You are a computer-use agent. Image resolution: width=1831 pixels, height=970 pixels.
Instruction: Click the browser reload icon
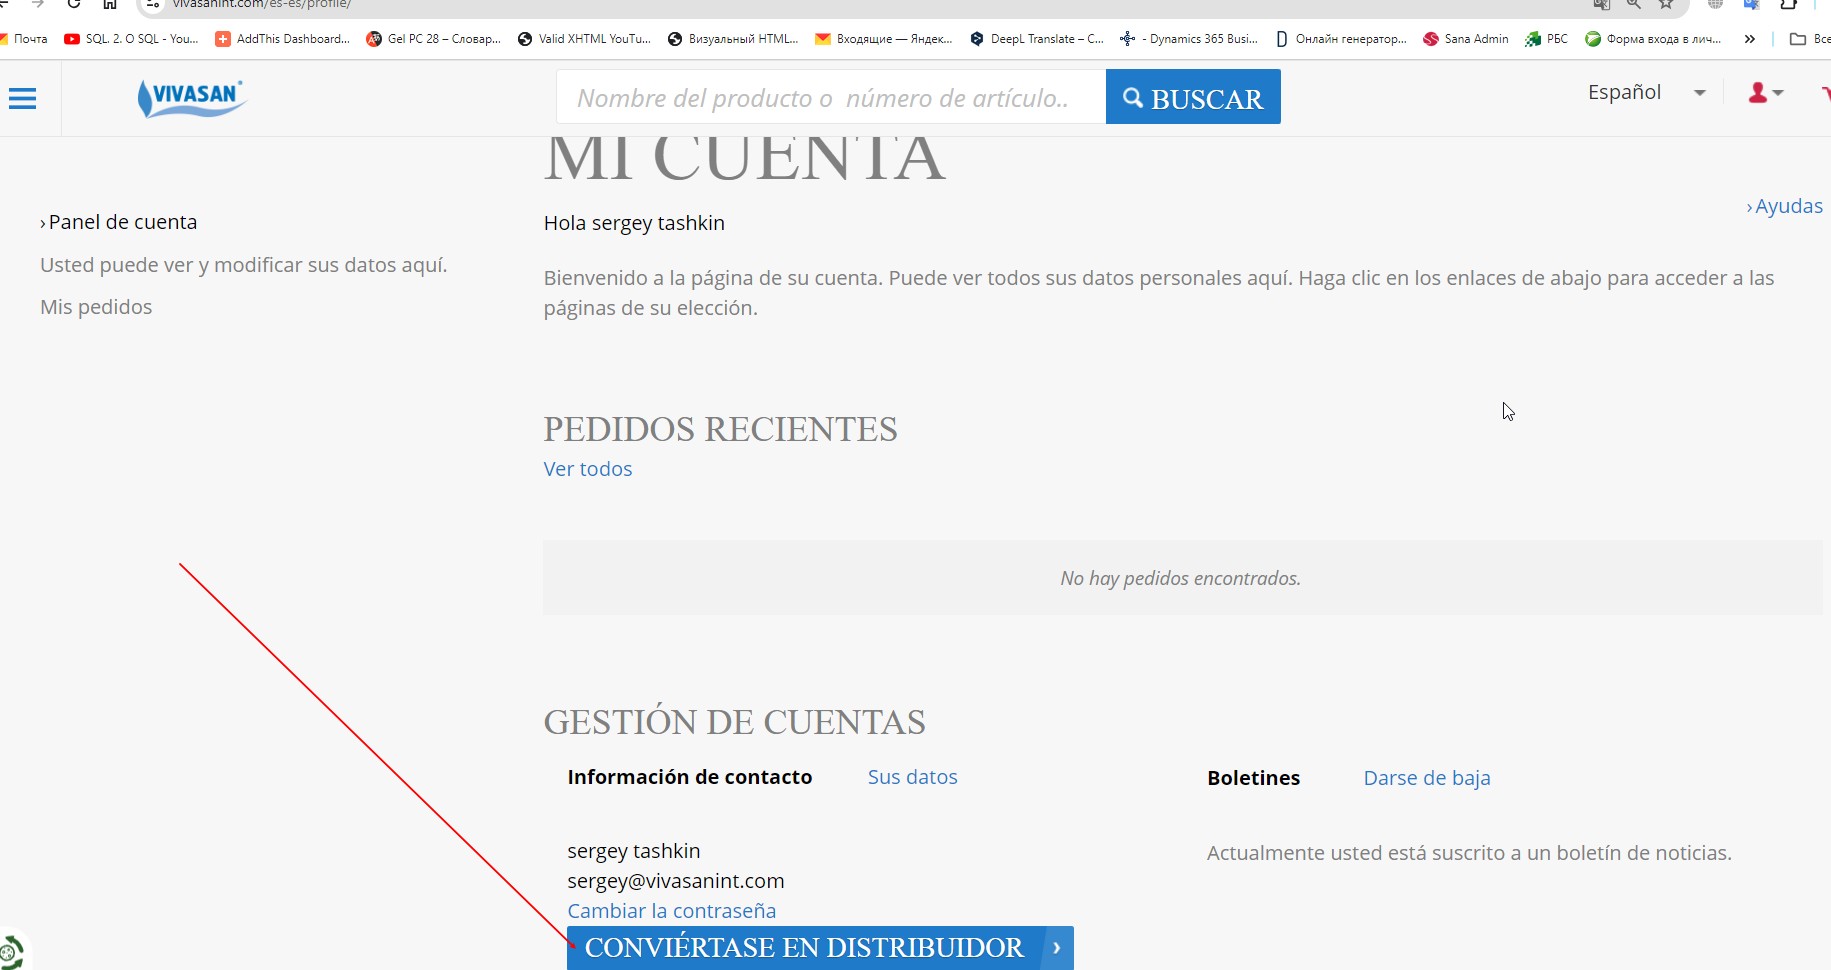point(74,4)
